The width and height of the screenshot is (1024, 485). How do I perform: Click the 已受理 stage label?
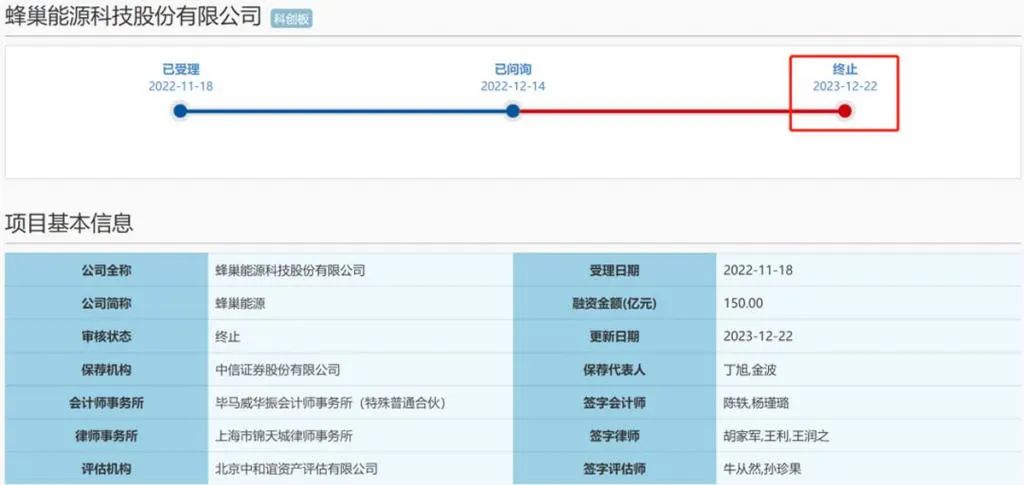click(181, 69)
